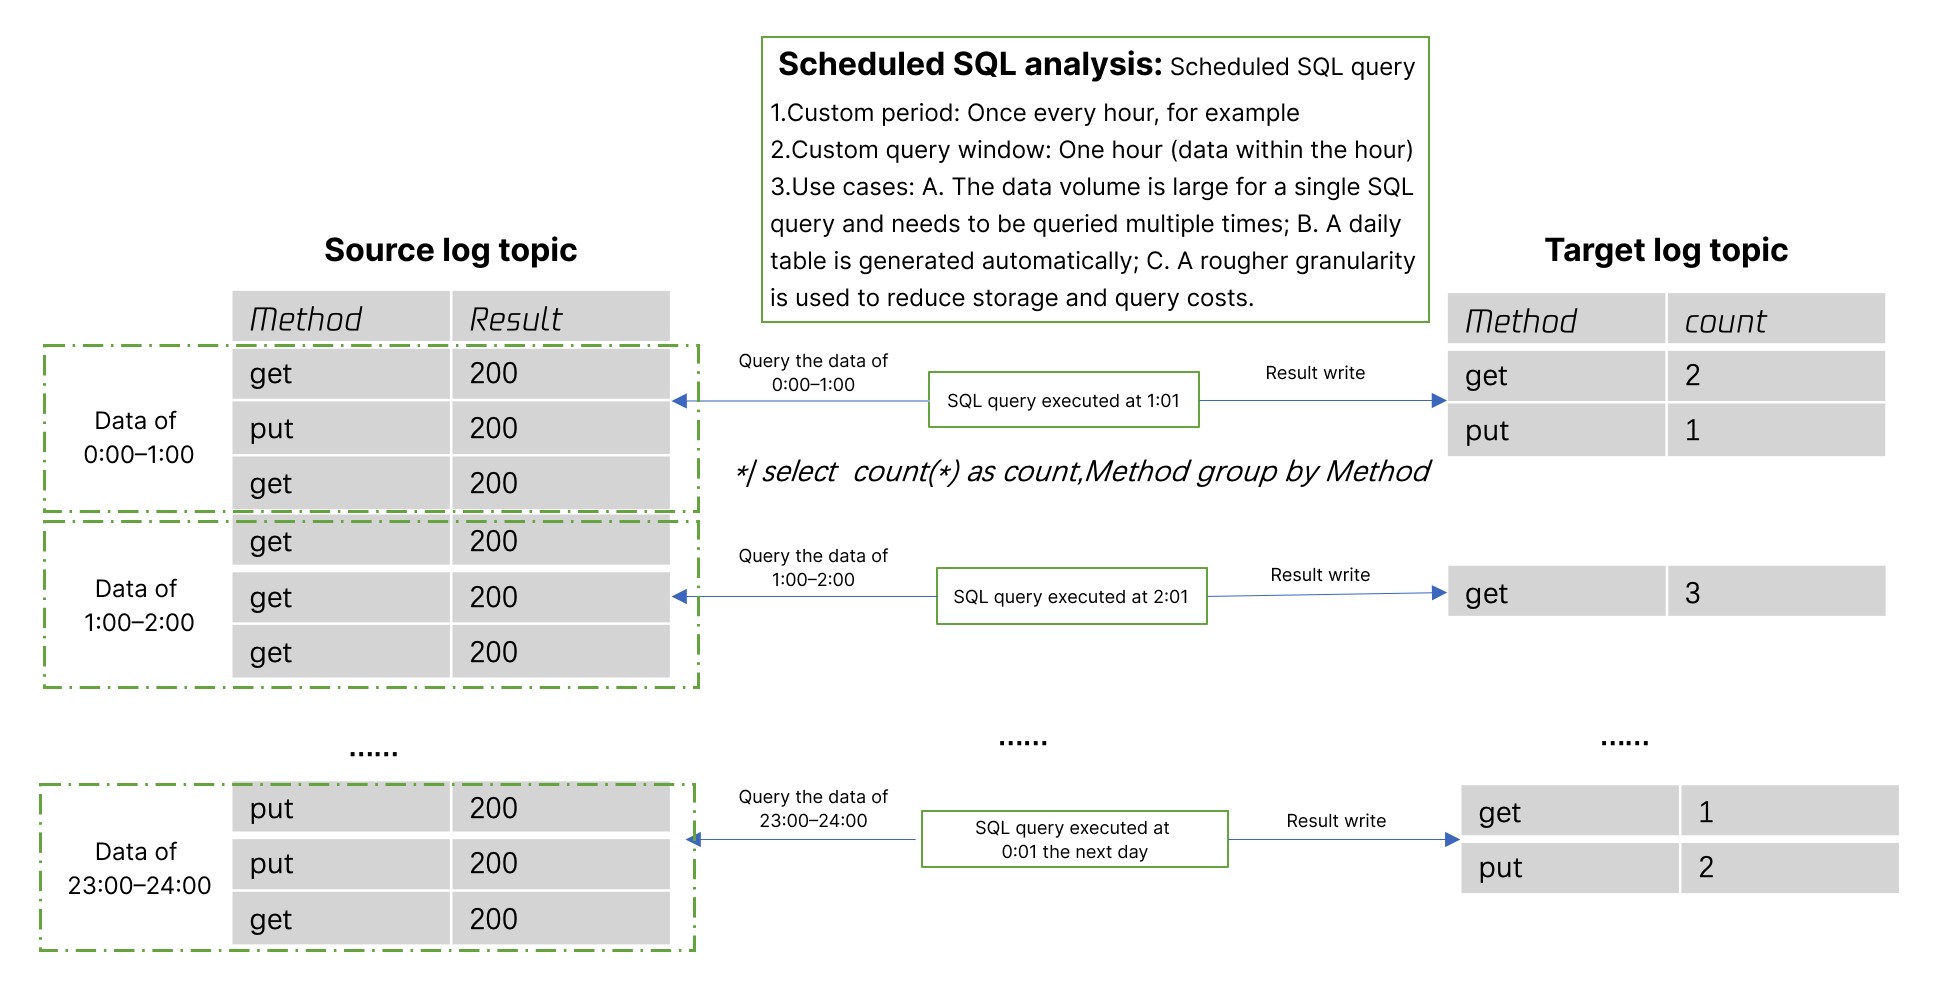
Task: Click 'put' row in 0:00–1:00 source data
Action: [272, 428]
